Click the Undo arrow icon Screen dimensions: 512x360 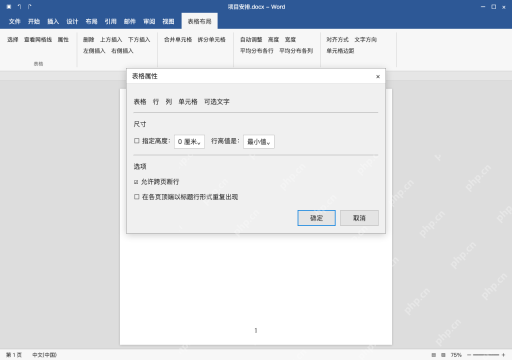tap(19, 7)
